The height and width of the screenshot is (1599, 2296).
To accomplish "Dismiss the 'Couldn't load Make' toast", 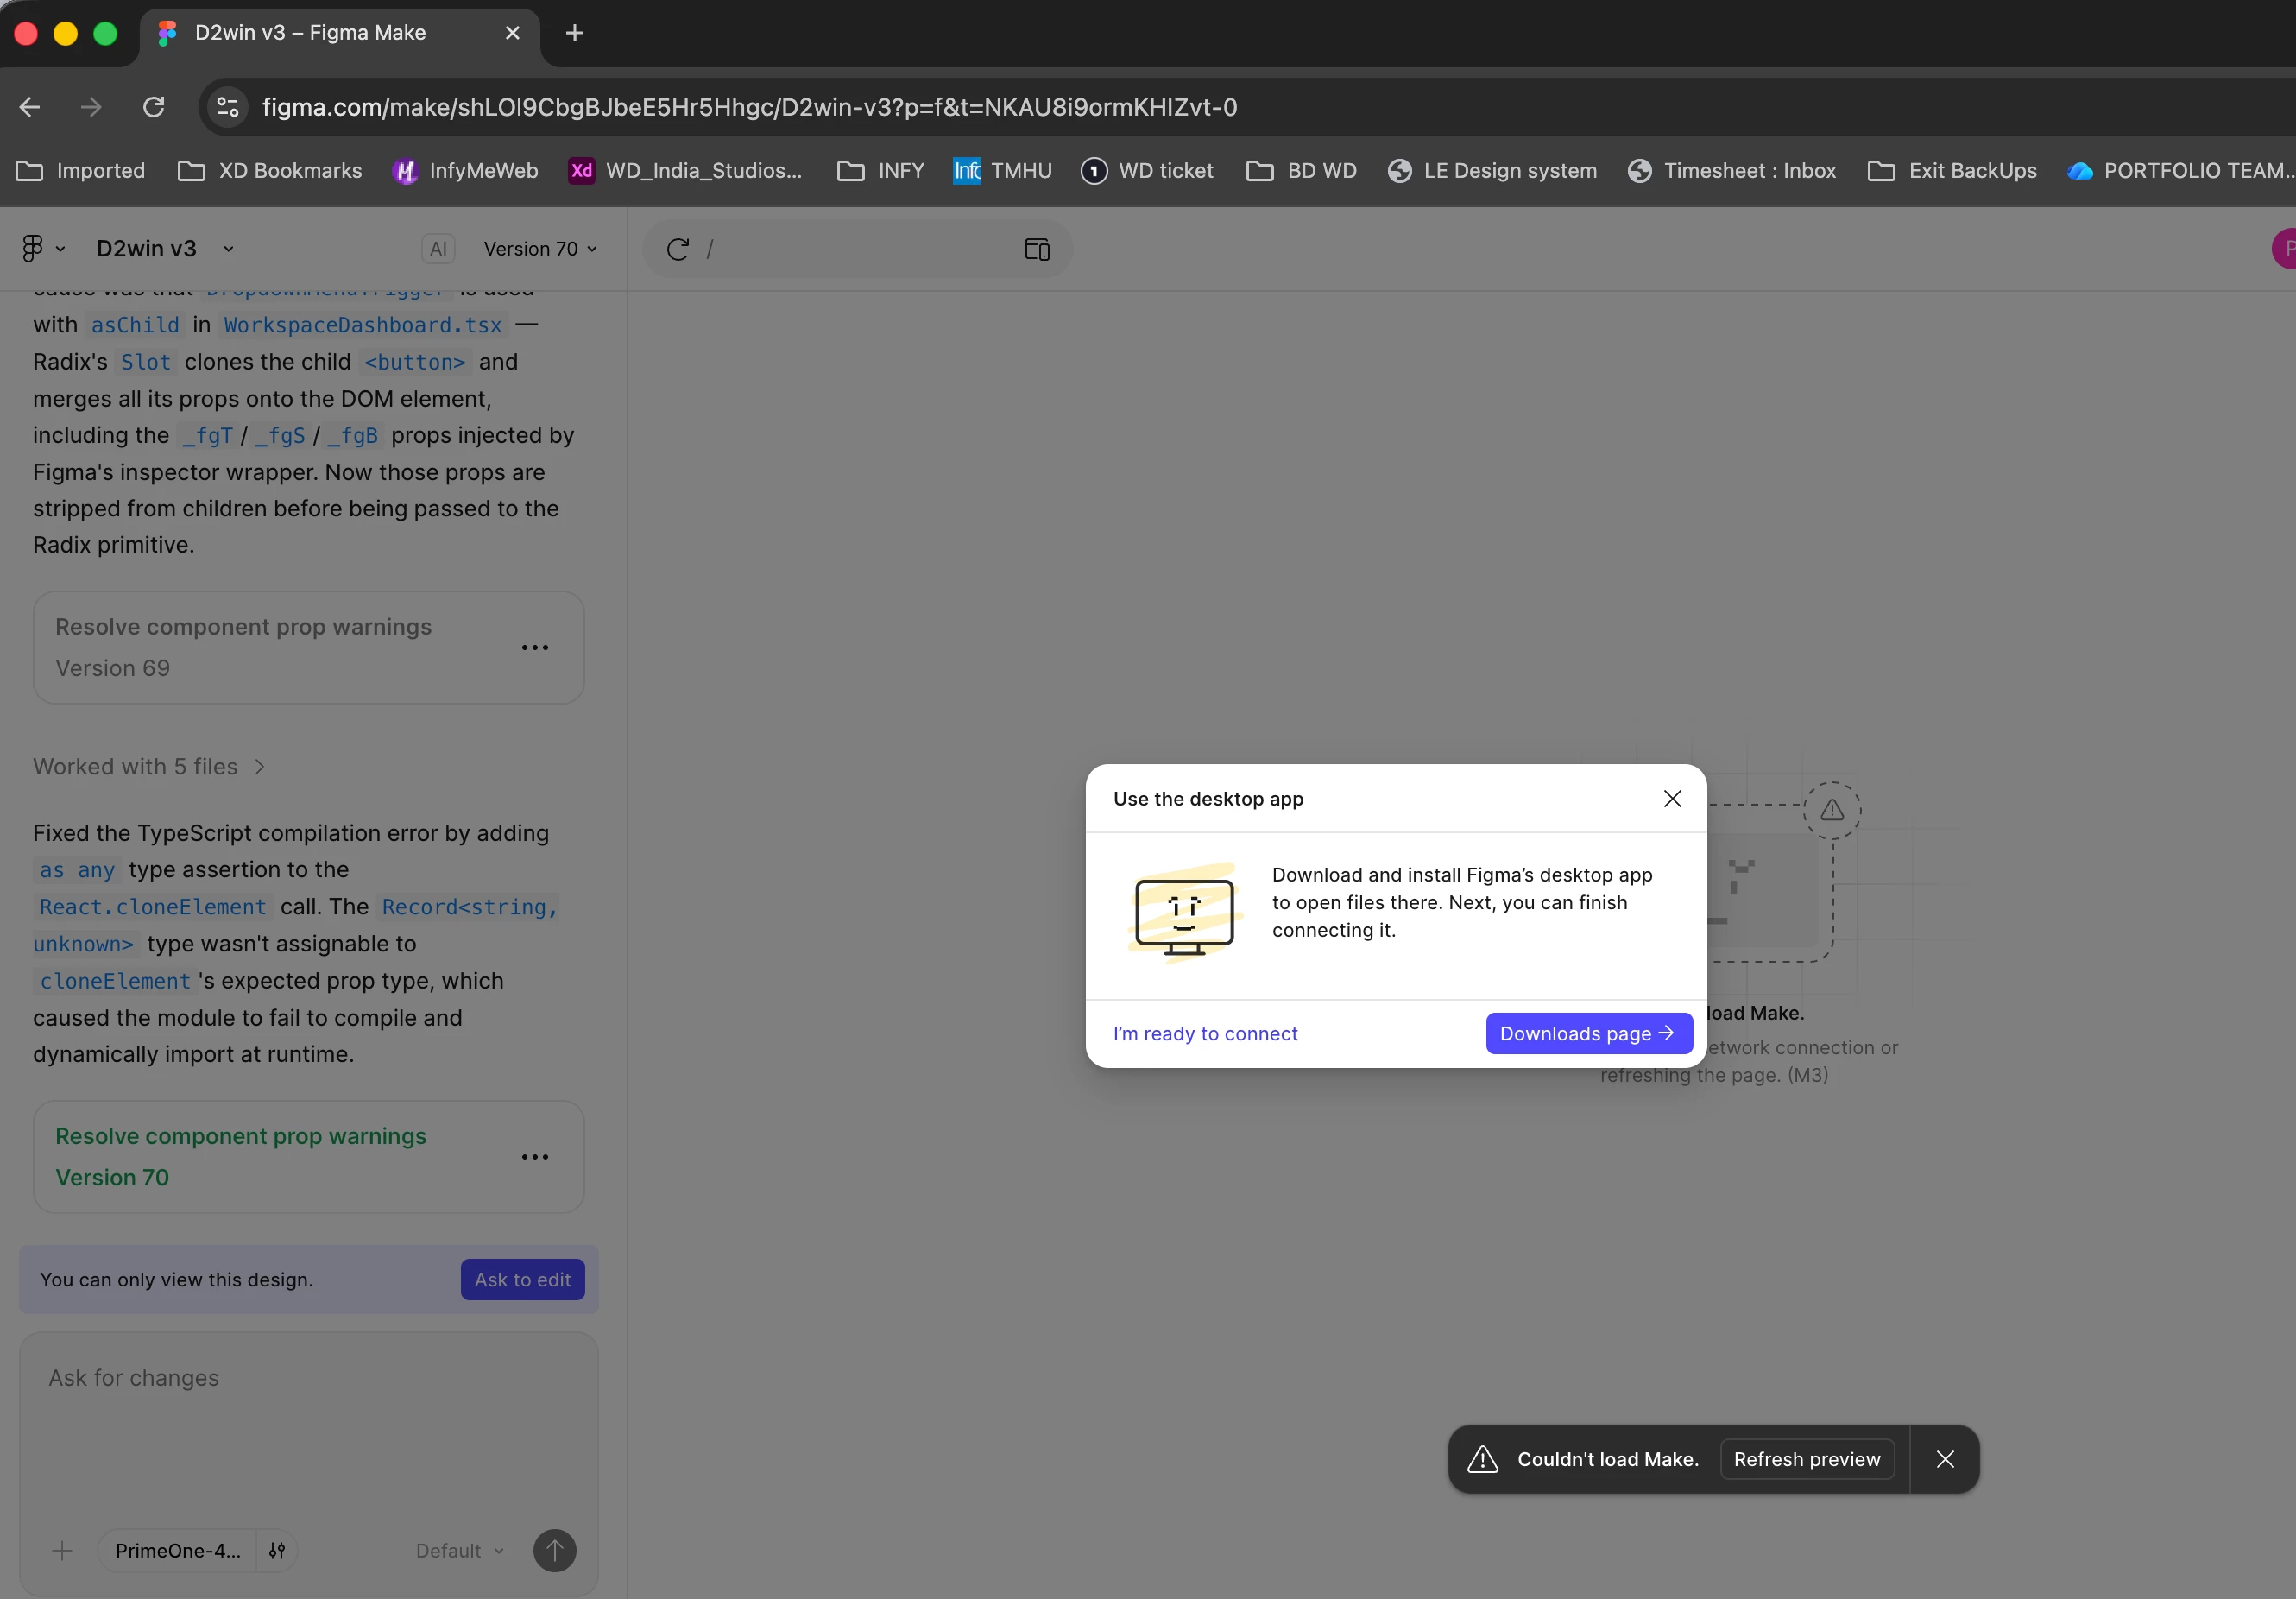I will [1944, 1459].
